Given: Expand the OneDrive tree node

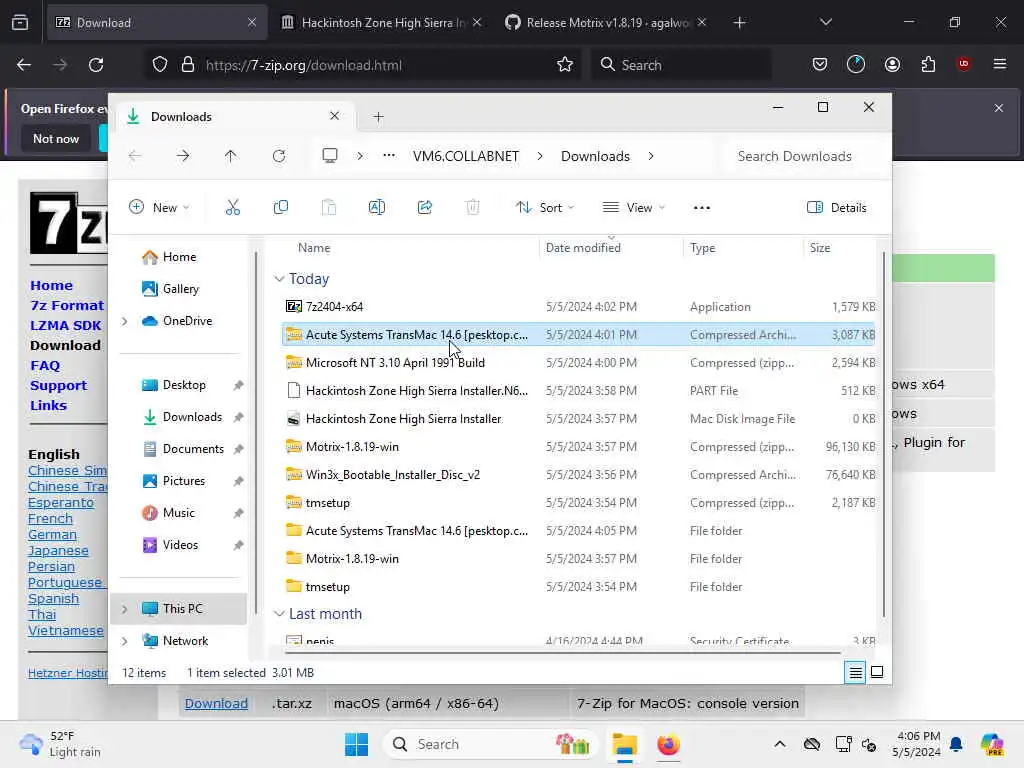Looking at the screenshot, I should tap(125, 321).
